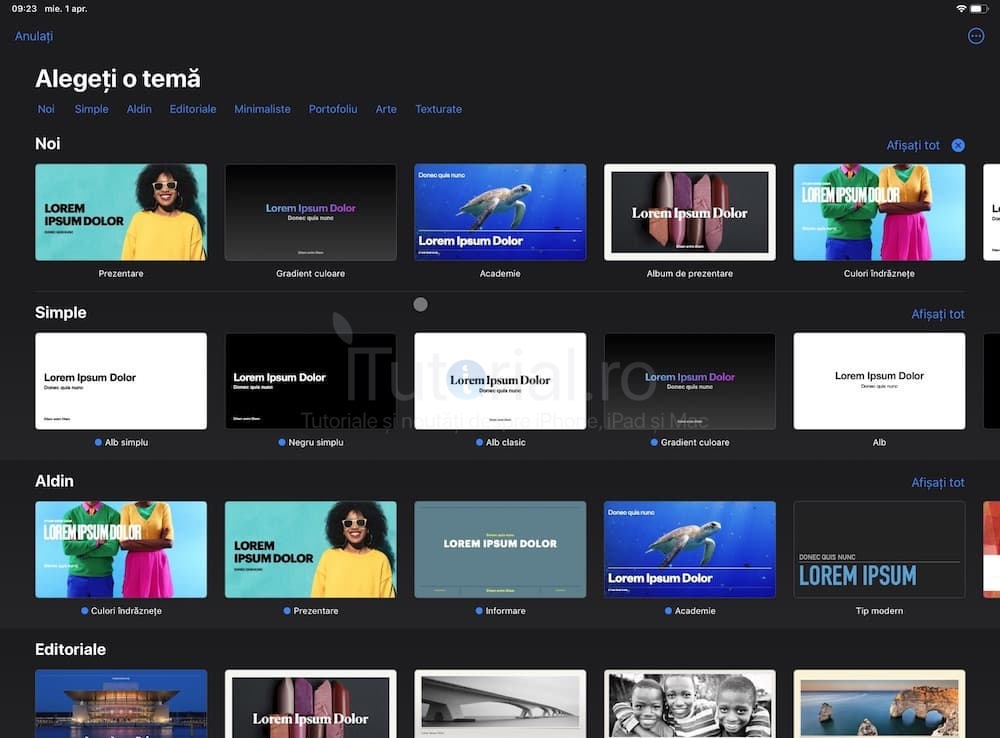Choose the Academie turtle theme in Noi row
1000x738 pixels.
pos(500,212)
